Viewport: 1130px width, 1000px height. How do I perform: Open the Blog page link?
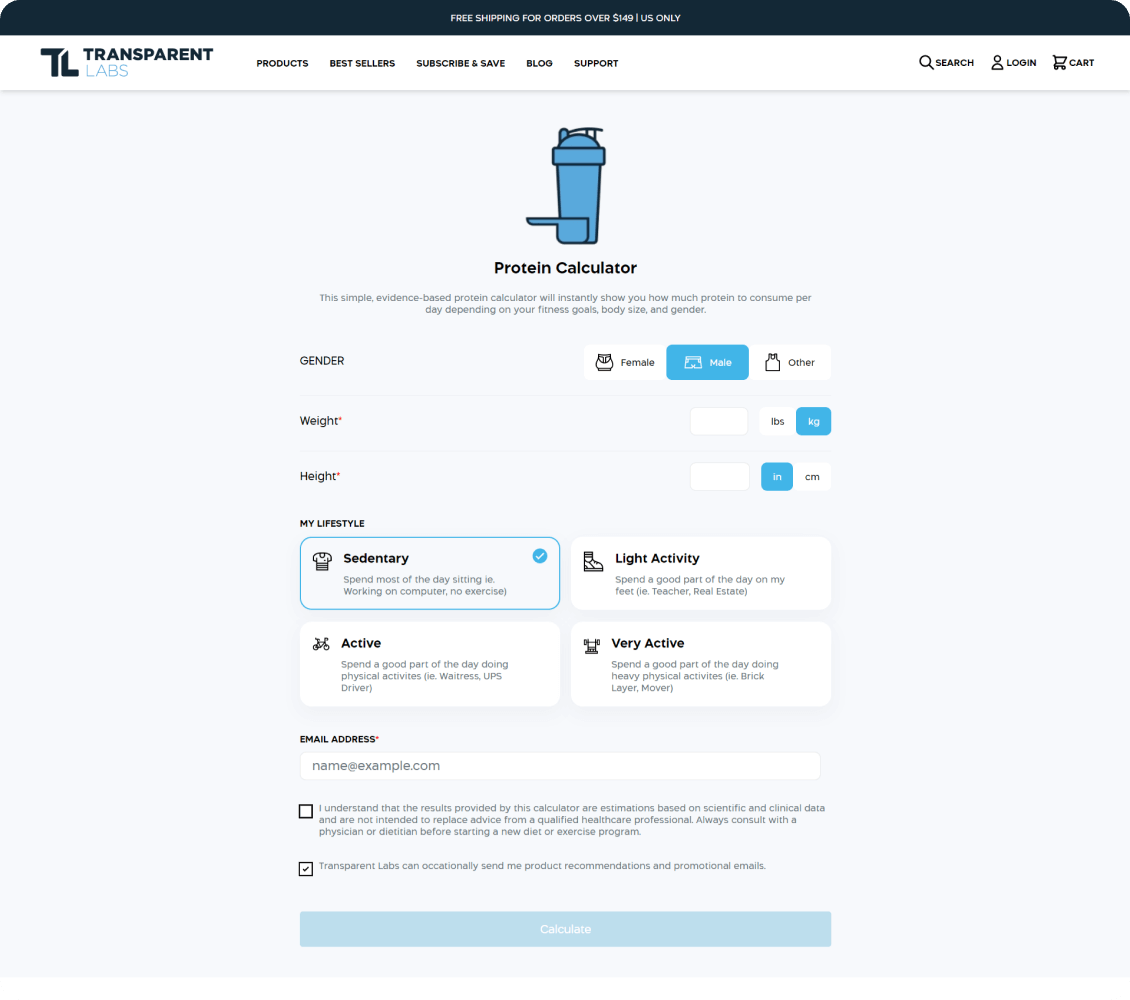(x=539, y=63)
